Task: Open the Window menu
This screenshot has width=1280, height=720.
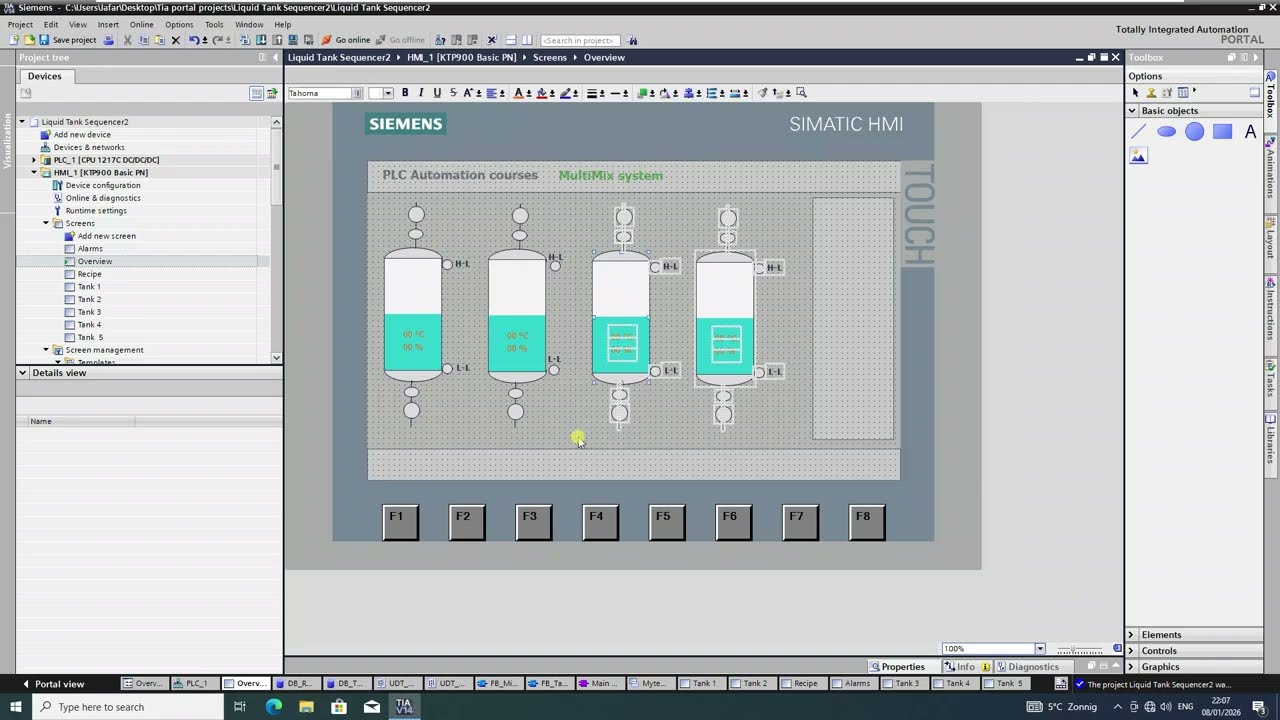Action: point(249,24)
